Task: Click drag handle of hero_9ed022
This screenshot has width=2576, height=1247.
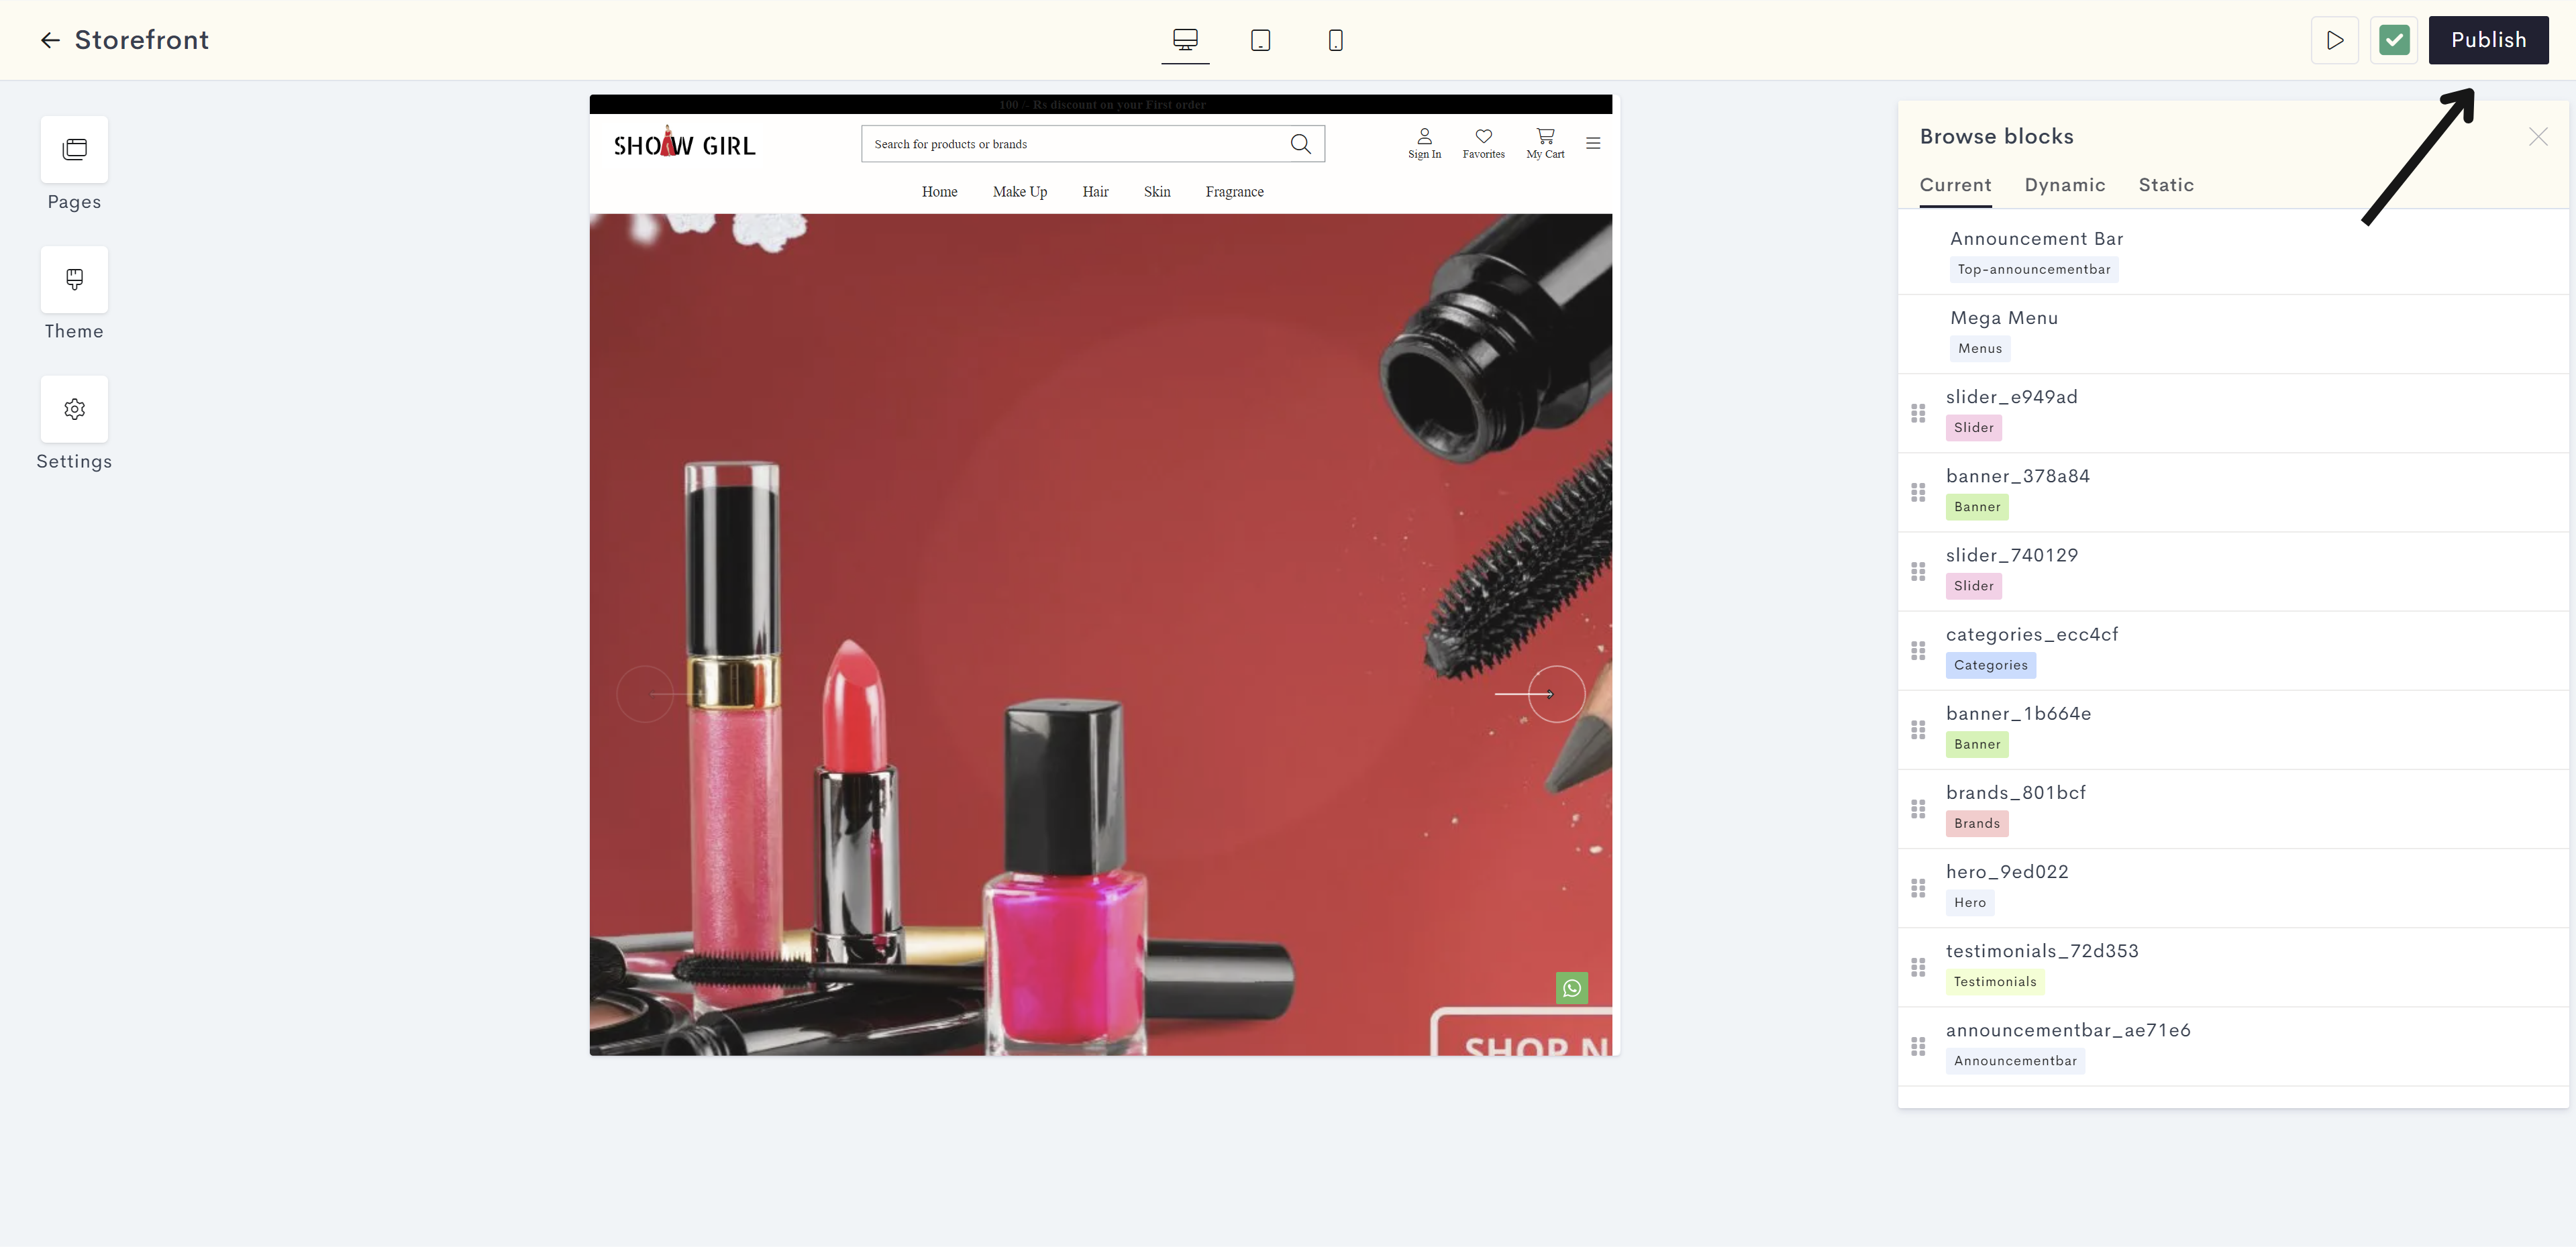Action: 1918,888
